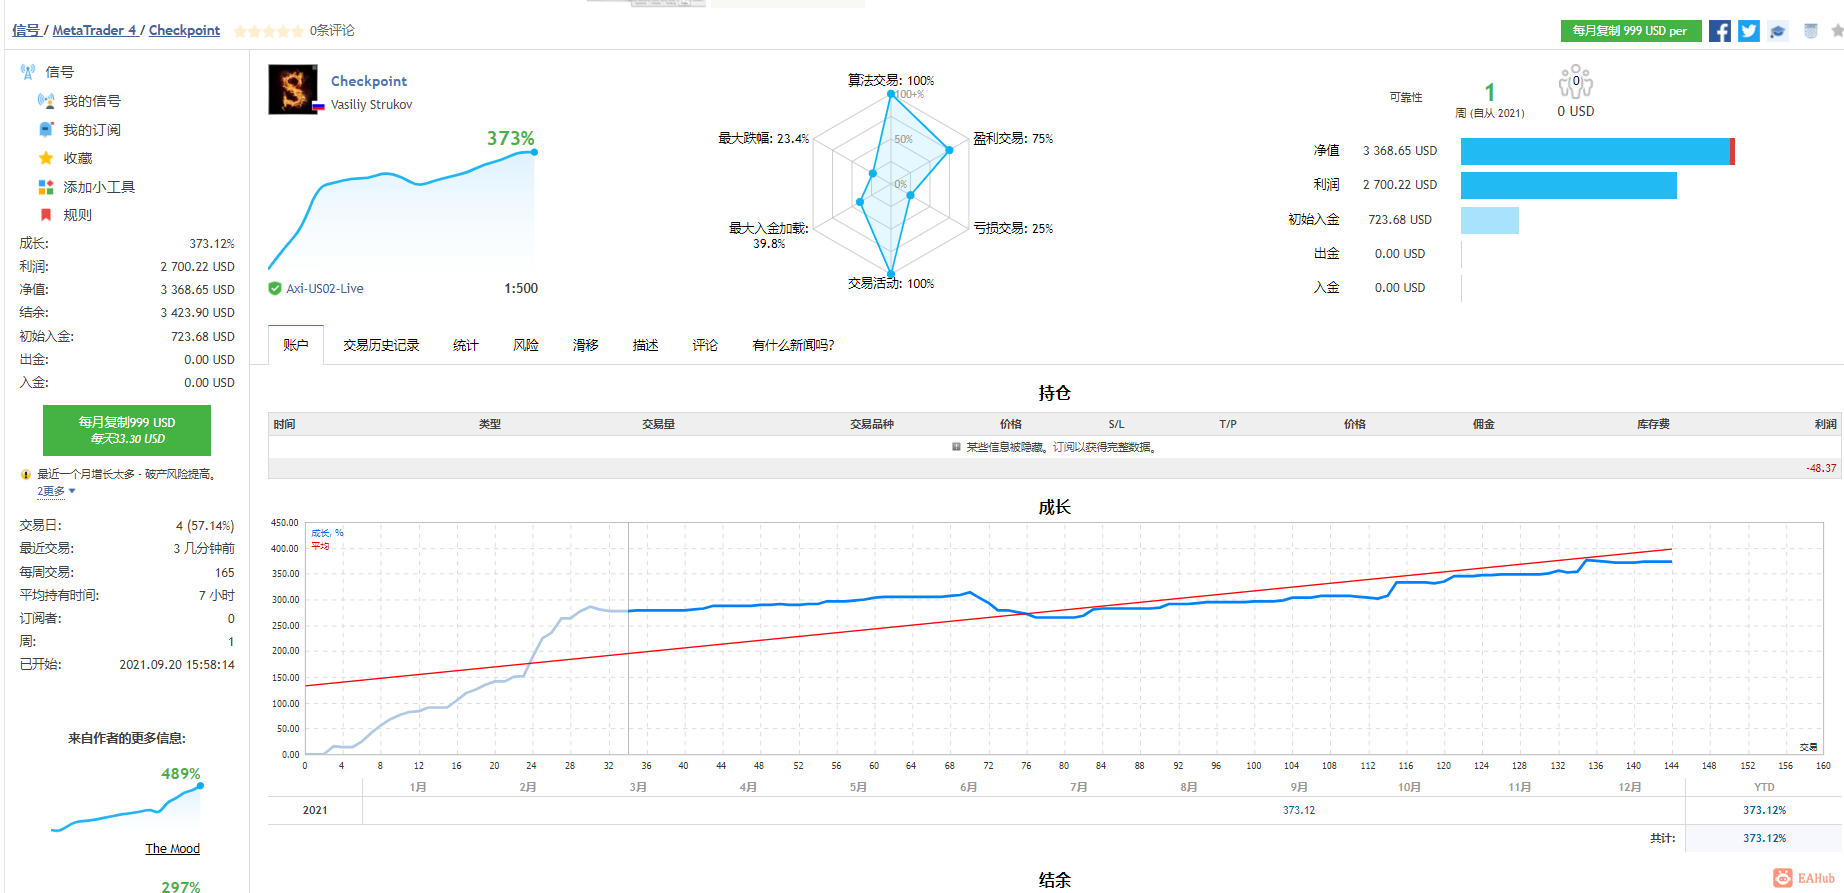Click the My Signals icon
The image size is (1844, 893).
[46, 101]
